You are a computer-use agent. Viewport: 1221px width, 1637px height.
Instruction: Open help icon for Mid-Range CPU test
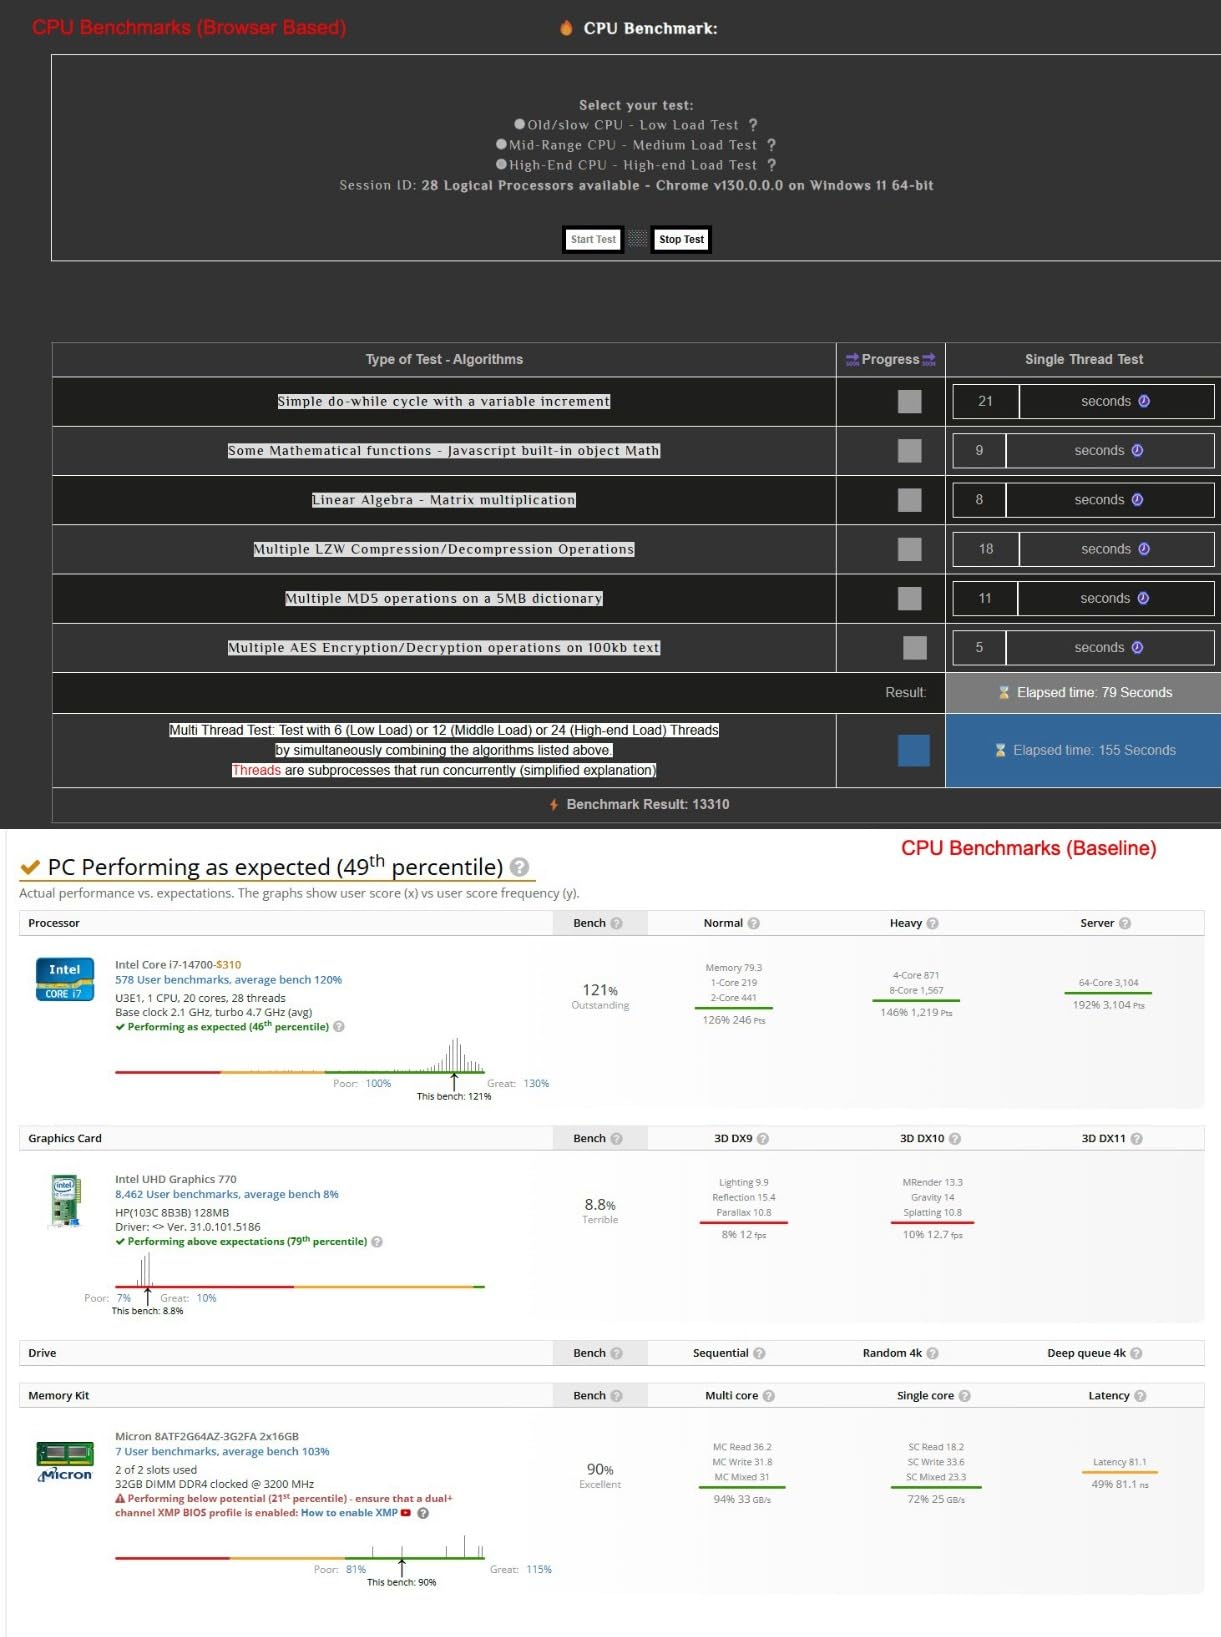pyautogui.click(x=771, y=145)
